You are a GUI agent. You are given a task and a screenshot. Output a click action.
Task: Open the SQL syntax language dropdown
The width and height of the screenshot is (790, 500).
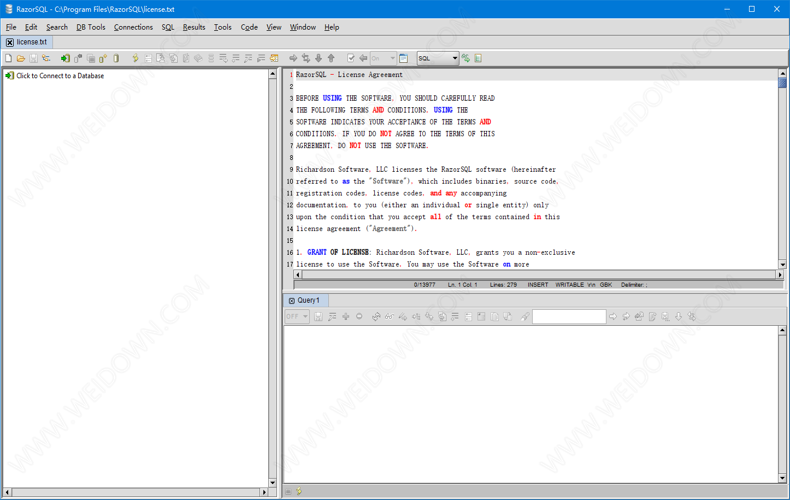click(x=438, y=58)
